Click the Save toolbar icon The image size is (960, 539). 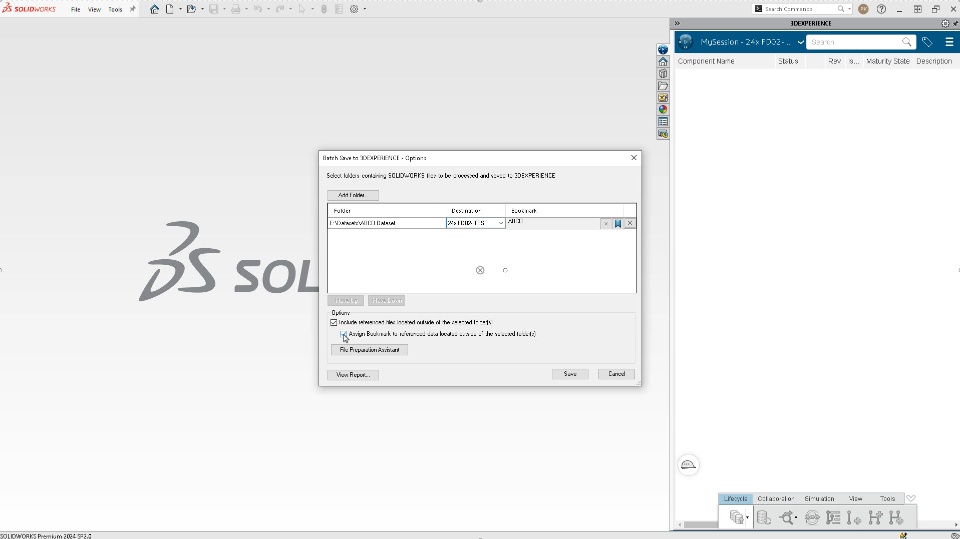[213, 9]
